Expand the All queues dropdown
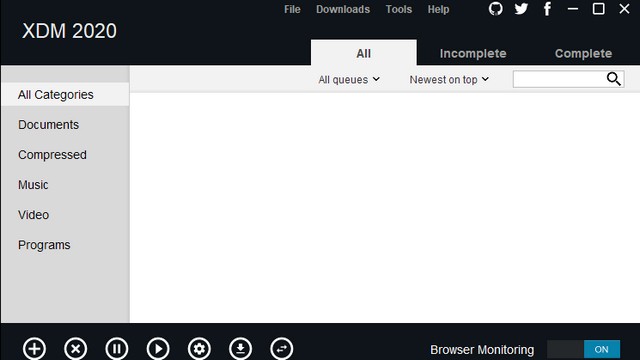 [x=349, y=80]
